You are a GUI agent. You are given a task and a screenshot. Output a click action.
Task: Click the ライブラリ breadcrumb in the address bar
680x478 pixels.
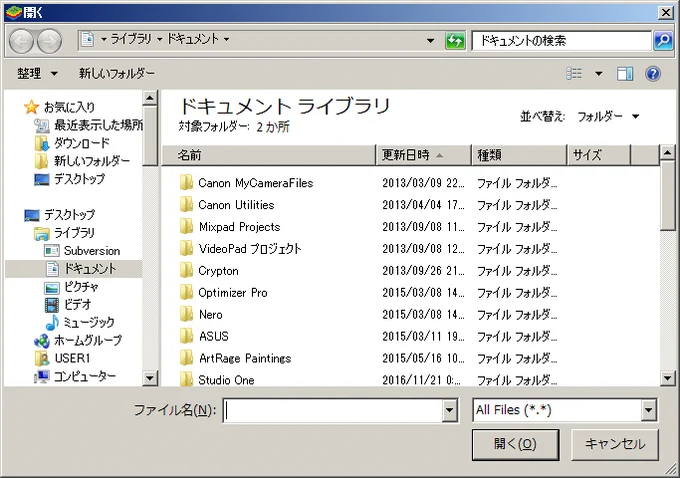[x=131, y=39]
